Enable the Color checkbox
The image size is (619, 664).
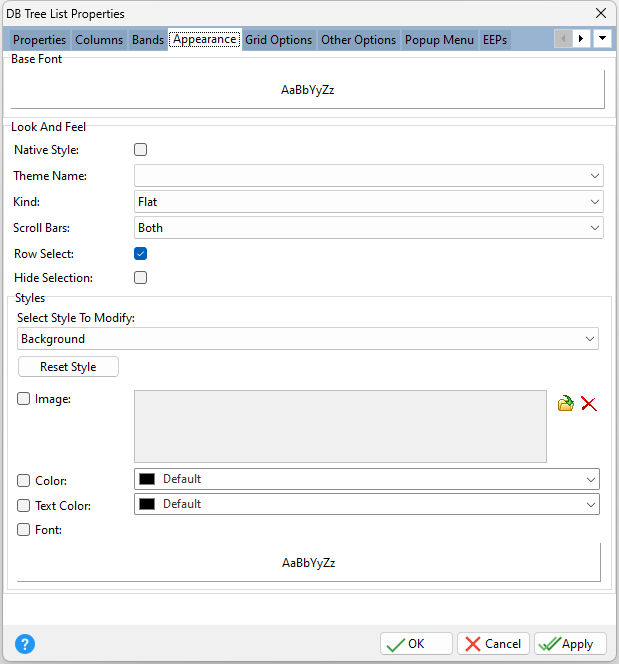[x=23, y=481]
